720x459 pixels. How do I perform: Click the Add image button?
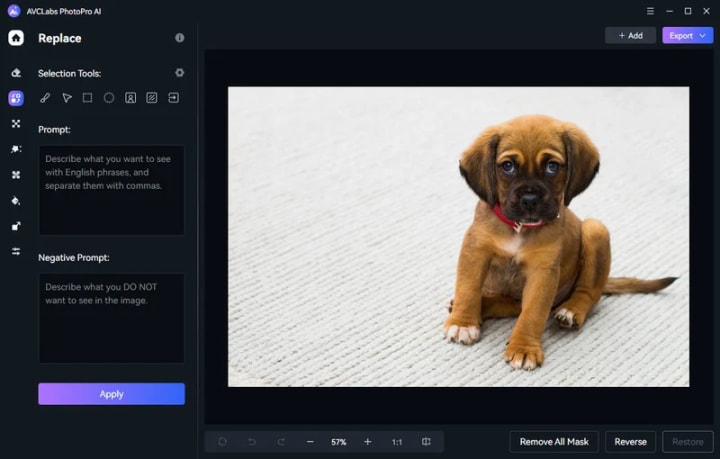pos(630,35)
